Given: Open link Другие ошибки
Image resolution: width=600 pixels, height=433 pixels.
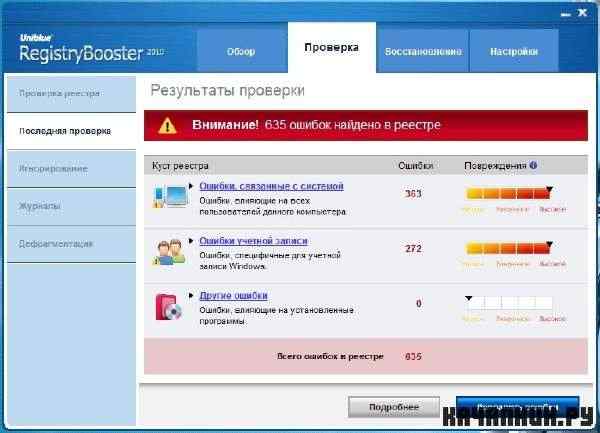Looking at the screenshot, I should click(x=233, y=296).
